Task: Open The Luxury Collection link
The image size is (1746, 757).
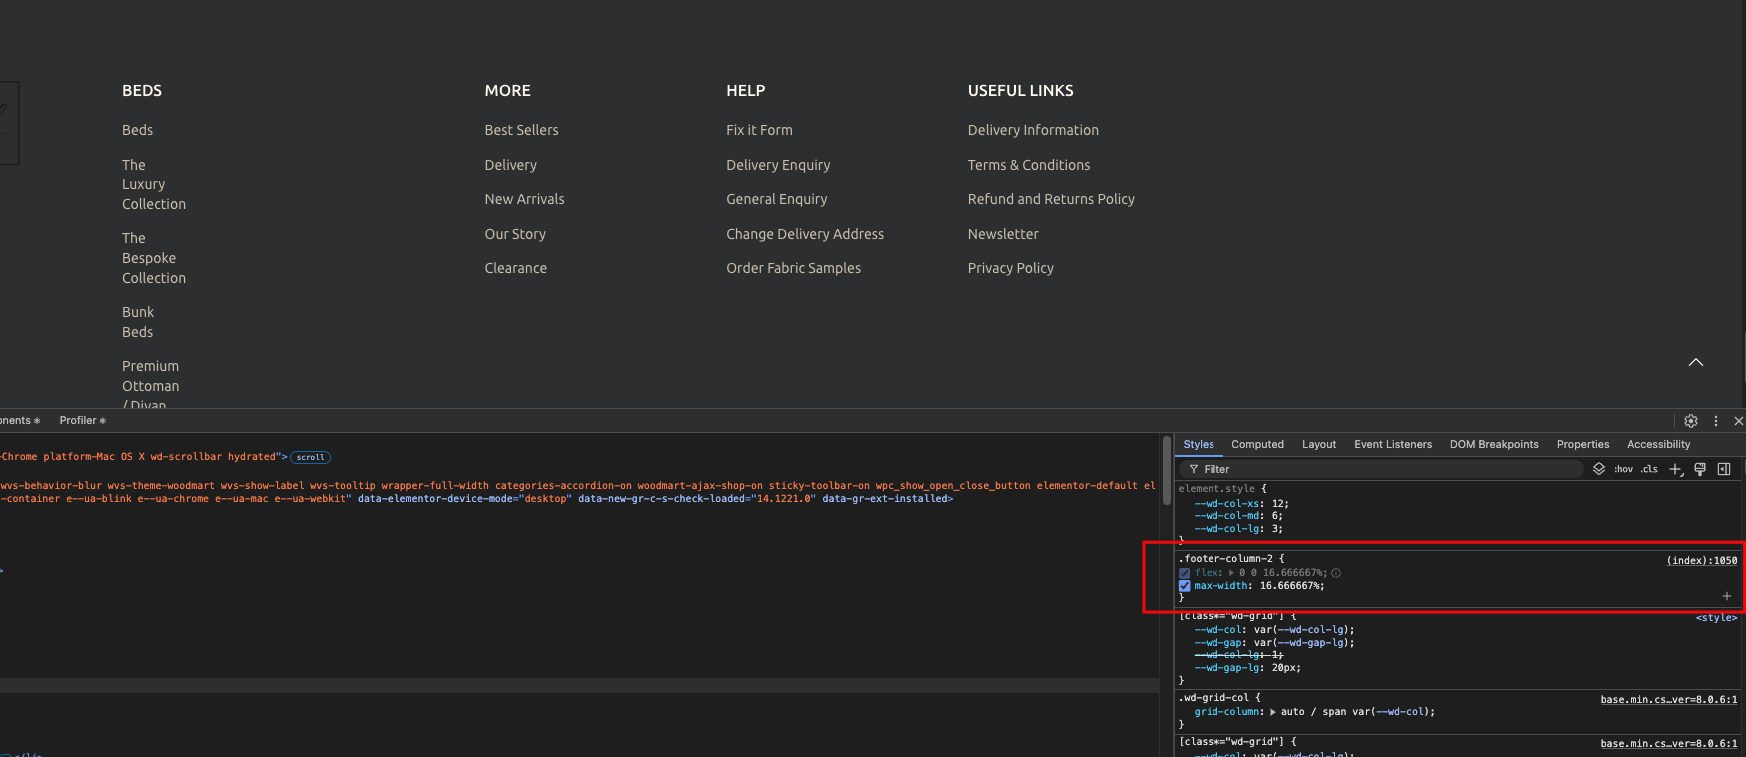Action: (154, 184)
